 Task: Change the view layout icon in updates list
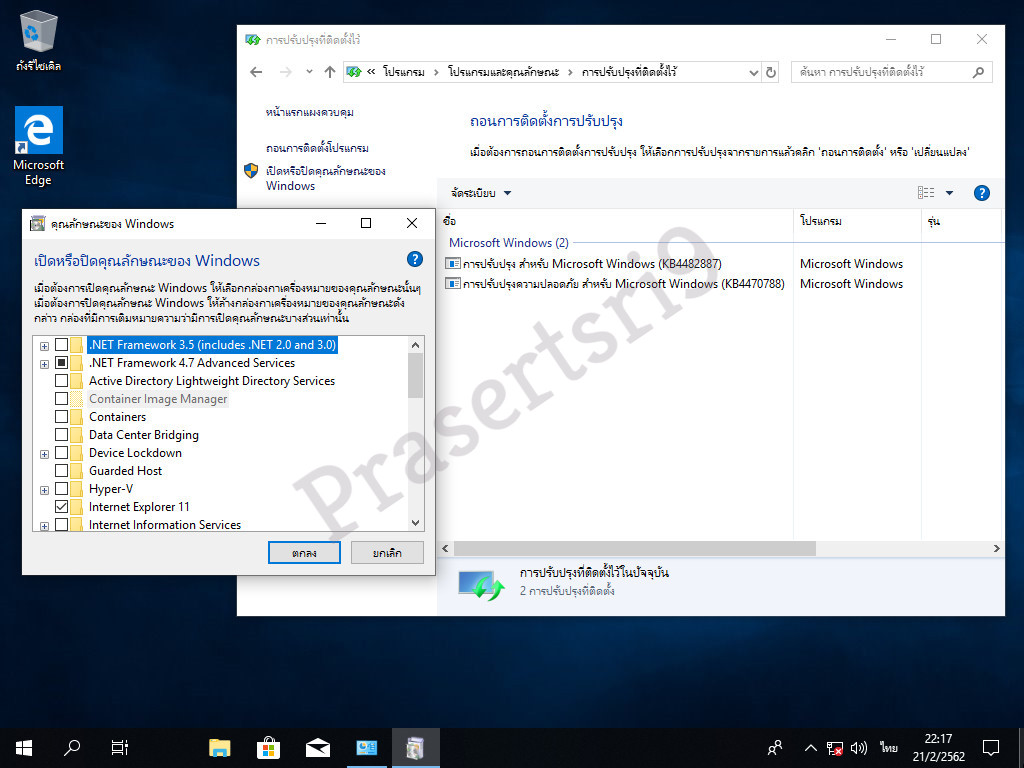[926, 193]
